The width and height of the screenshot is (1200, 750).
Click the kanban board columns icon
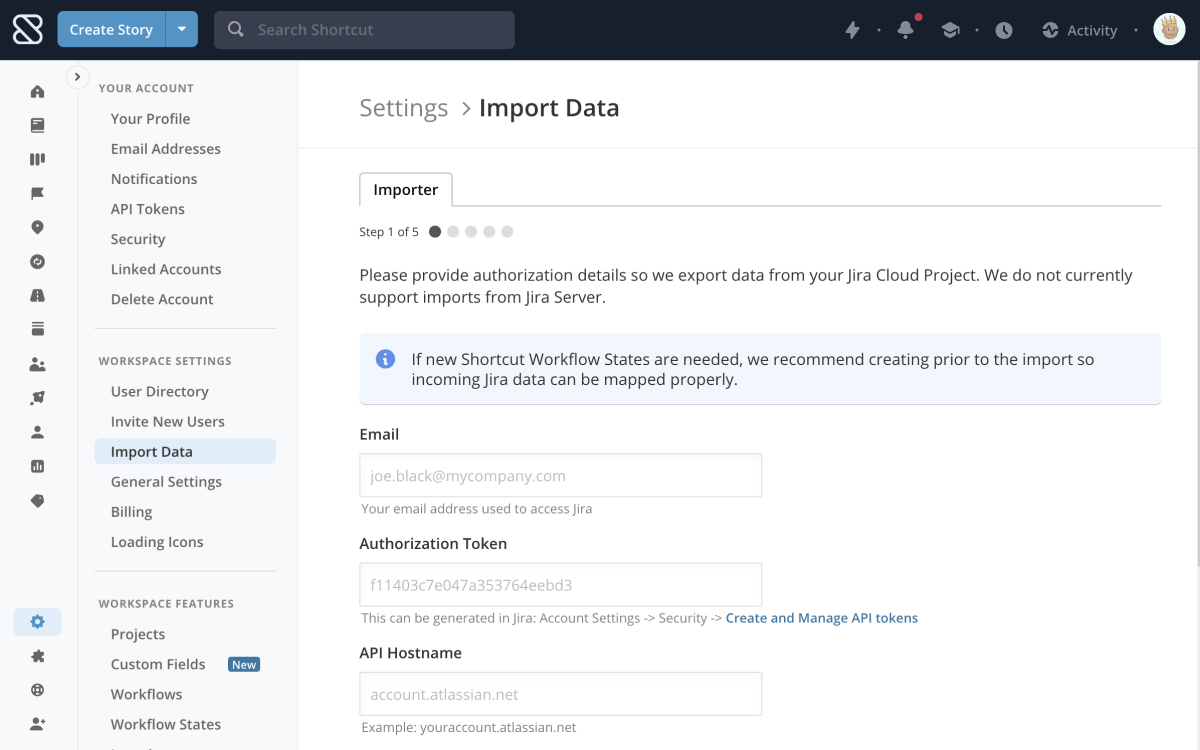pos(38,160)
